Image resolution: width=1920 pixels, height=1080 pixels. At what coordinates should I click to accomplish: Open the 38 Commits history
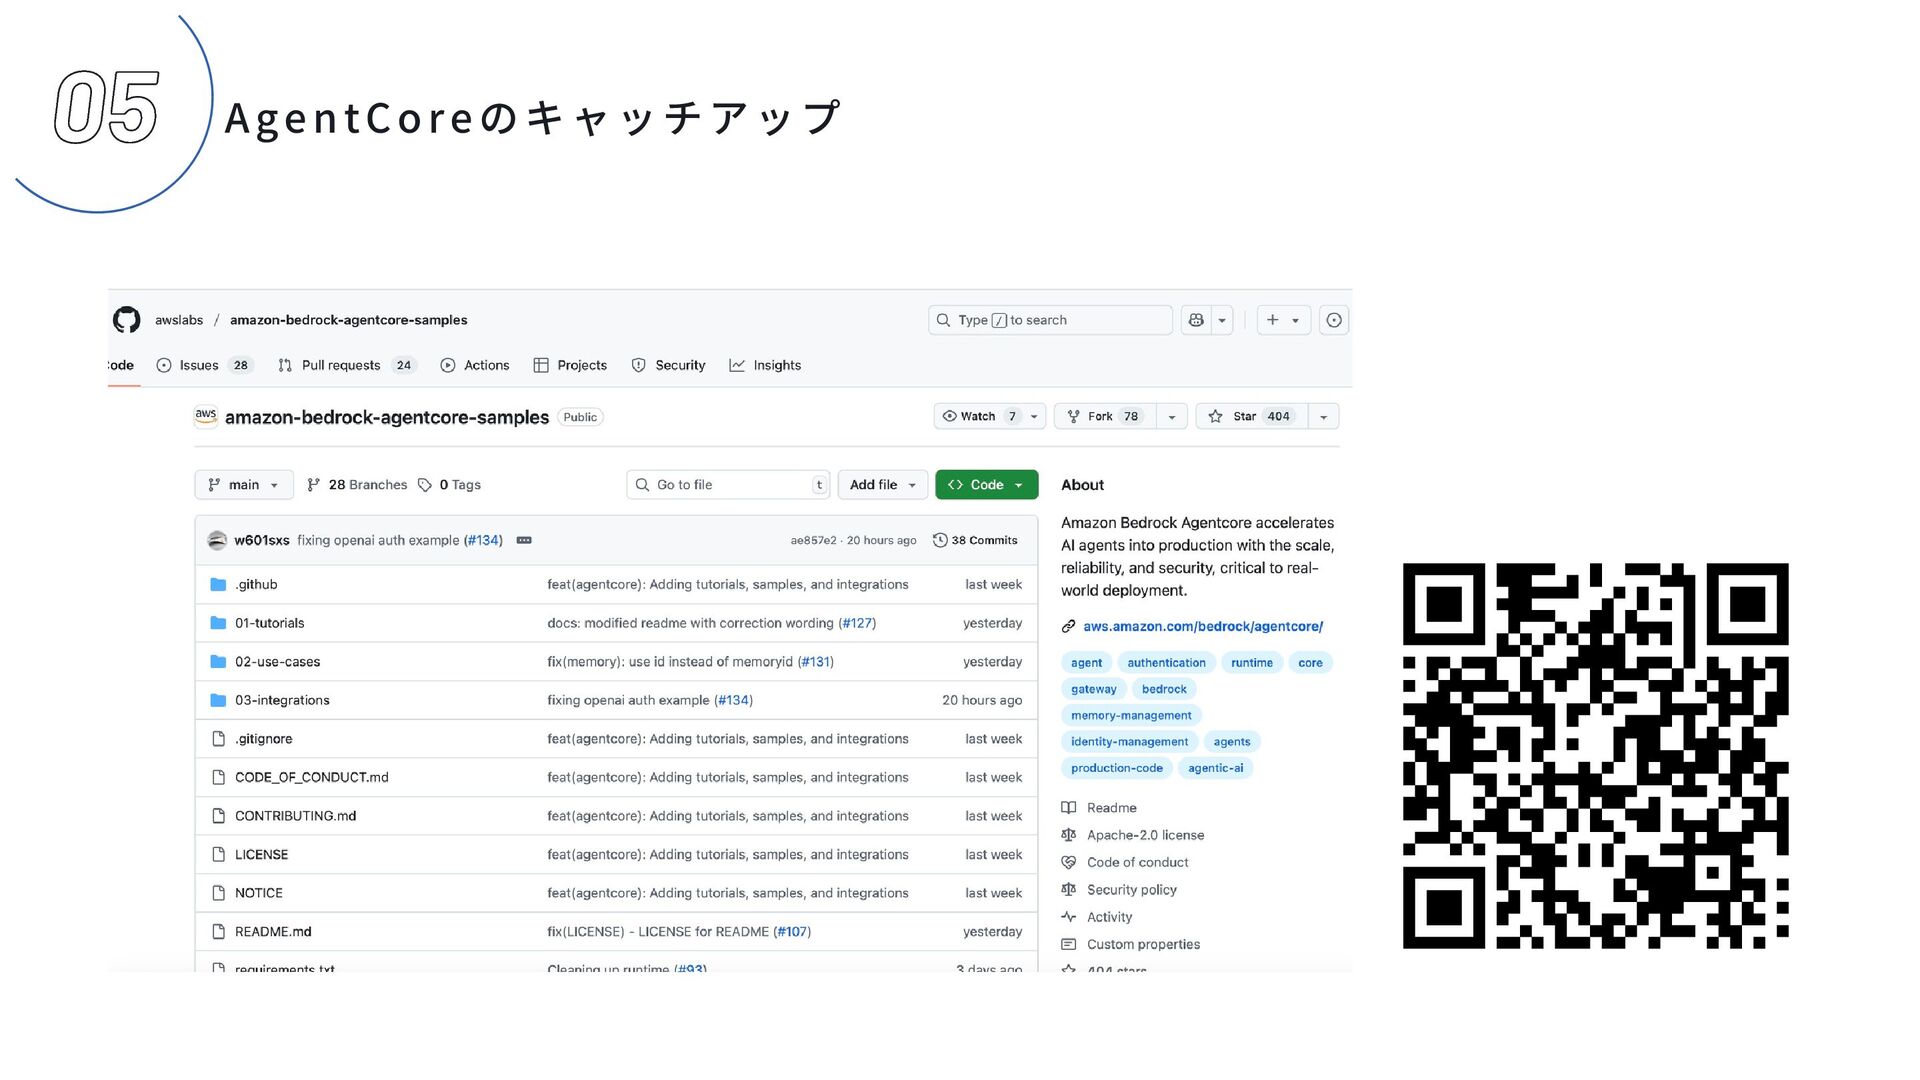point(975,540)
